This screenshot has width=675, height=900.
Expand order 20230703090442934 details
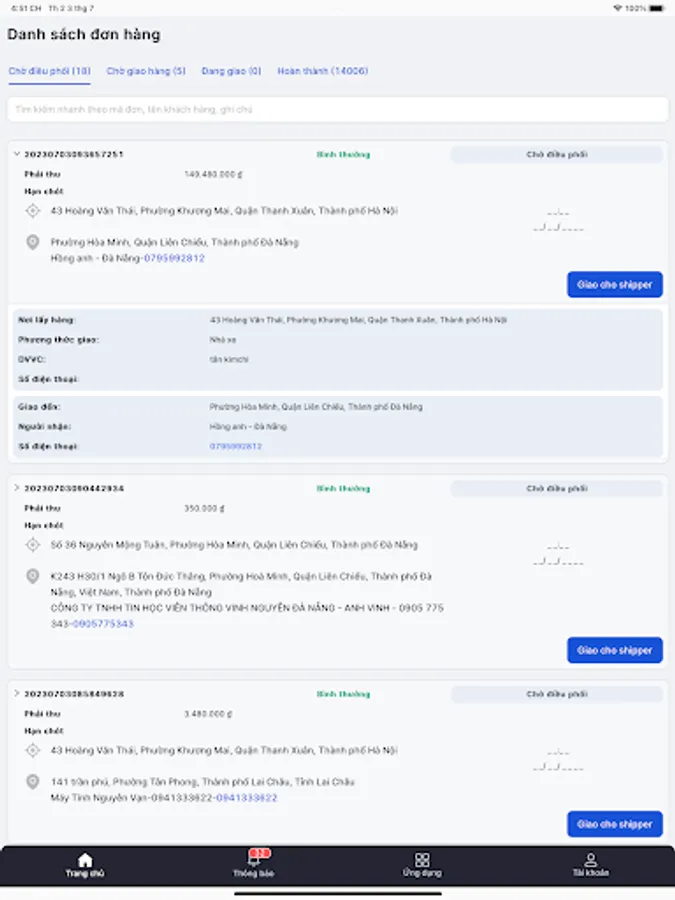tap(16, 488)
